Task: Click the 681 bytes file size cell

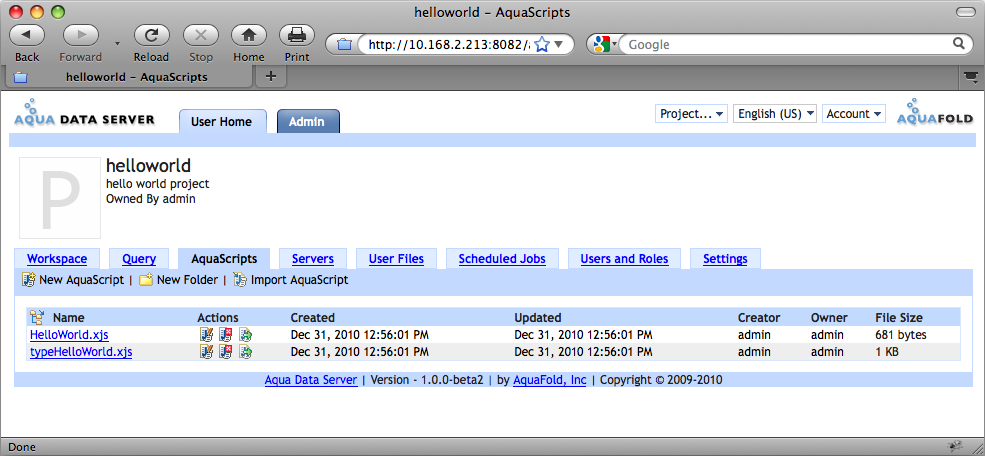Action: pos(901,335)
